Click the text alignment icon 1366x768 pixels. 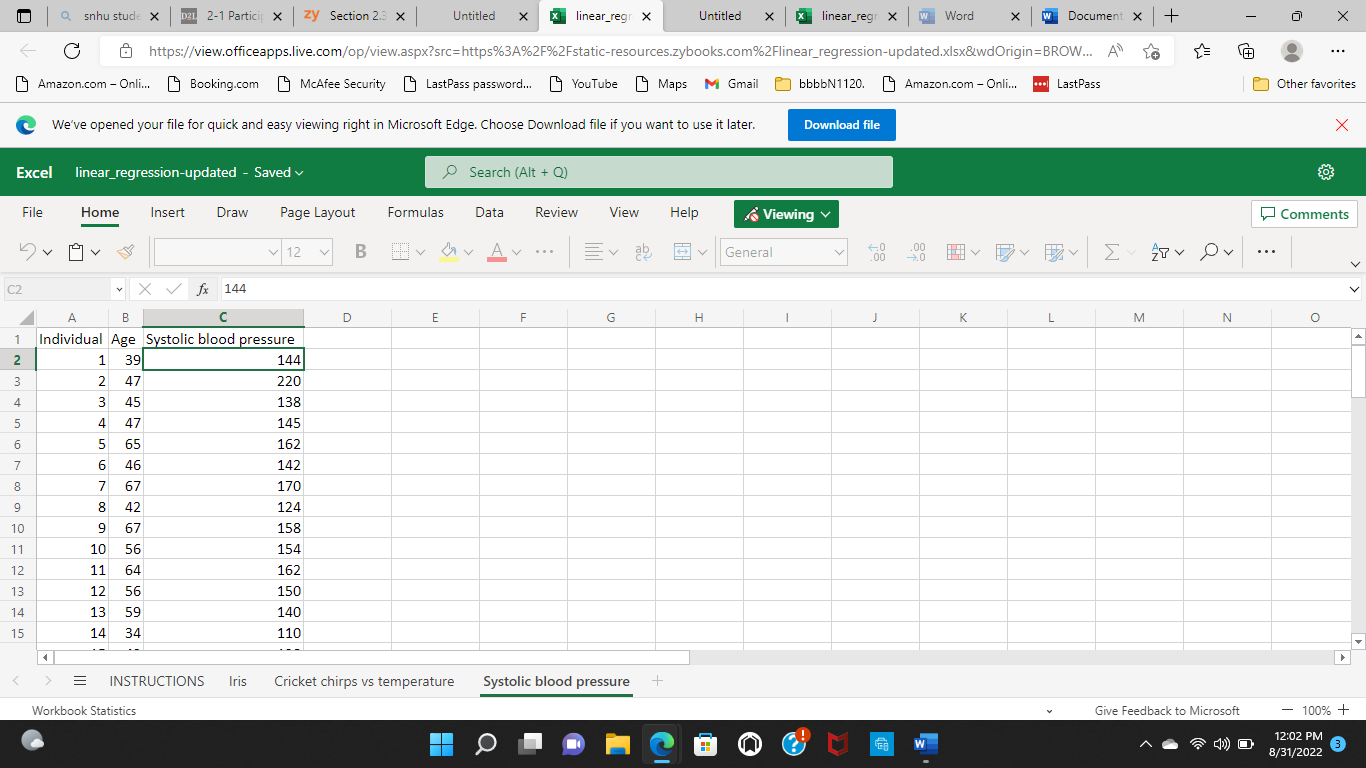(x=593, y=252)
